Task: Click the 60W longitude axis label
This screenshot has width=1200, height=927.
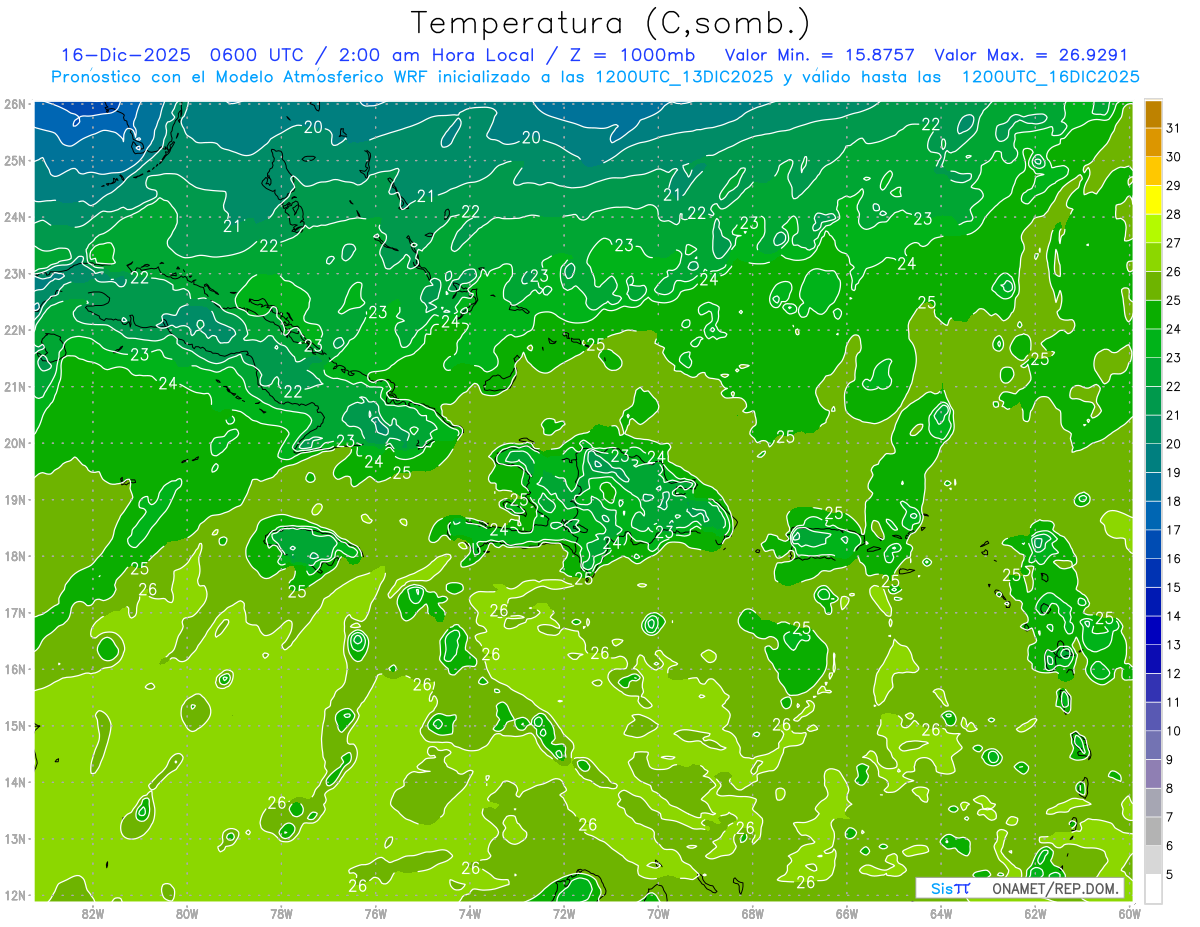Action: coord(1129,913)
